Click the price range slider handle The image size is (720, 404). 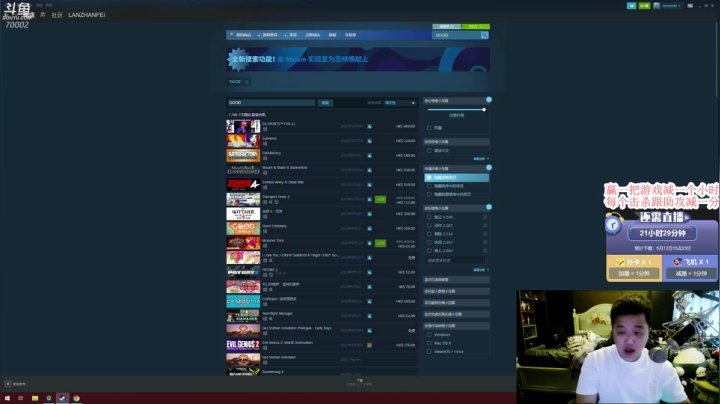point(484,109)
